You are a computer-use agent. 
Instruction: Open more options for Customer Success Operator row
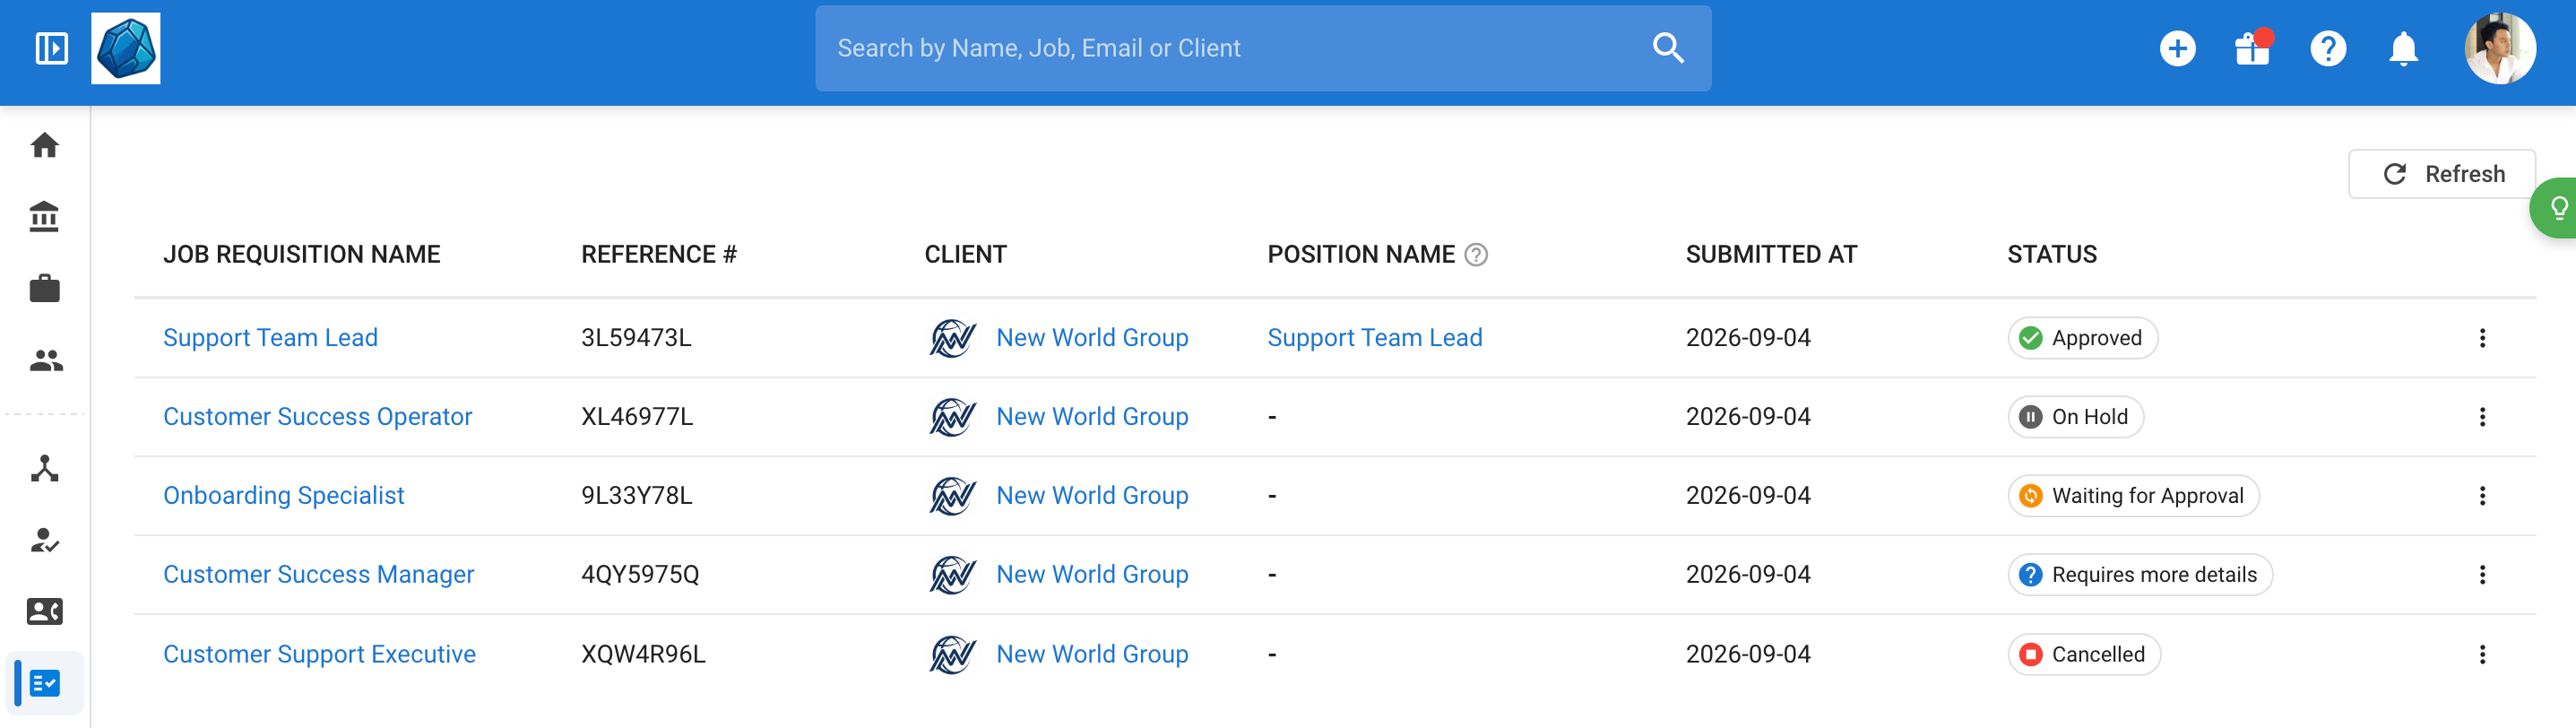point(2482,417)
